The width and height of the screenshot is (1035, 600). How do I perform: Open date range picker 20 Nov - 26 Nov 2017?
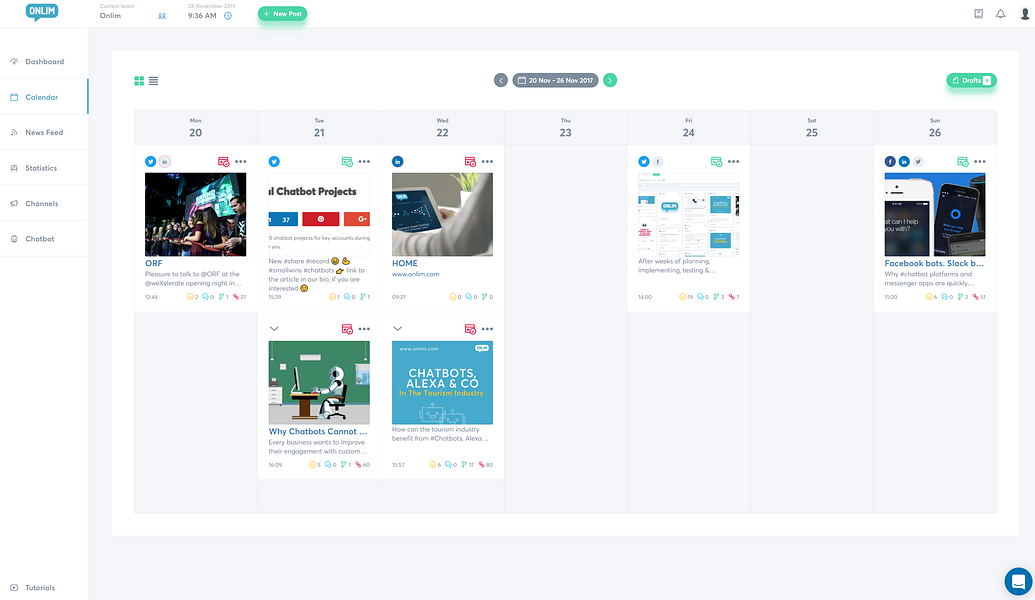555,81
